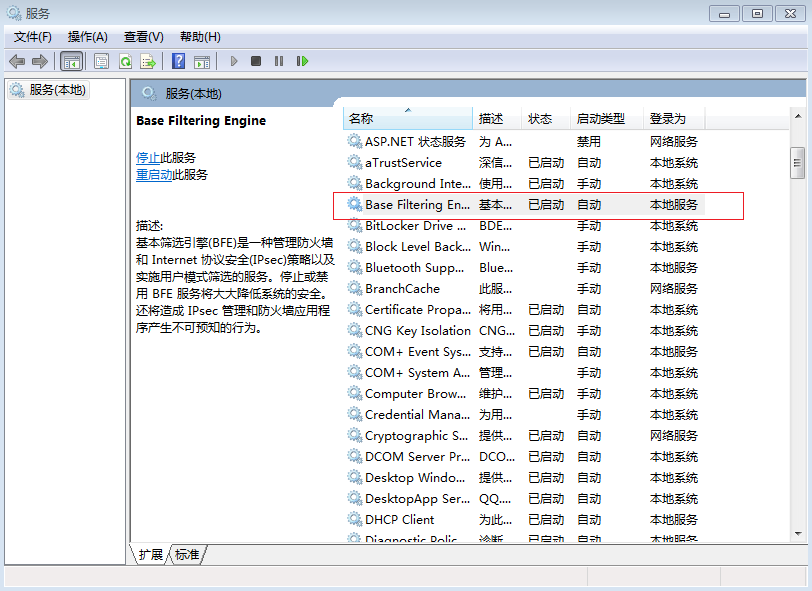Click the 停止 link to stop service
The height and width of the screenshot is (591, 812).
[148, 157]
